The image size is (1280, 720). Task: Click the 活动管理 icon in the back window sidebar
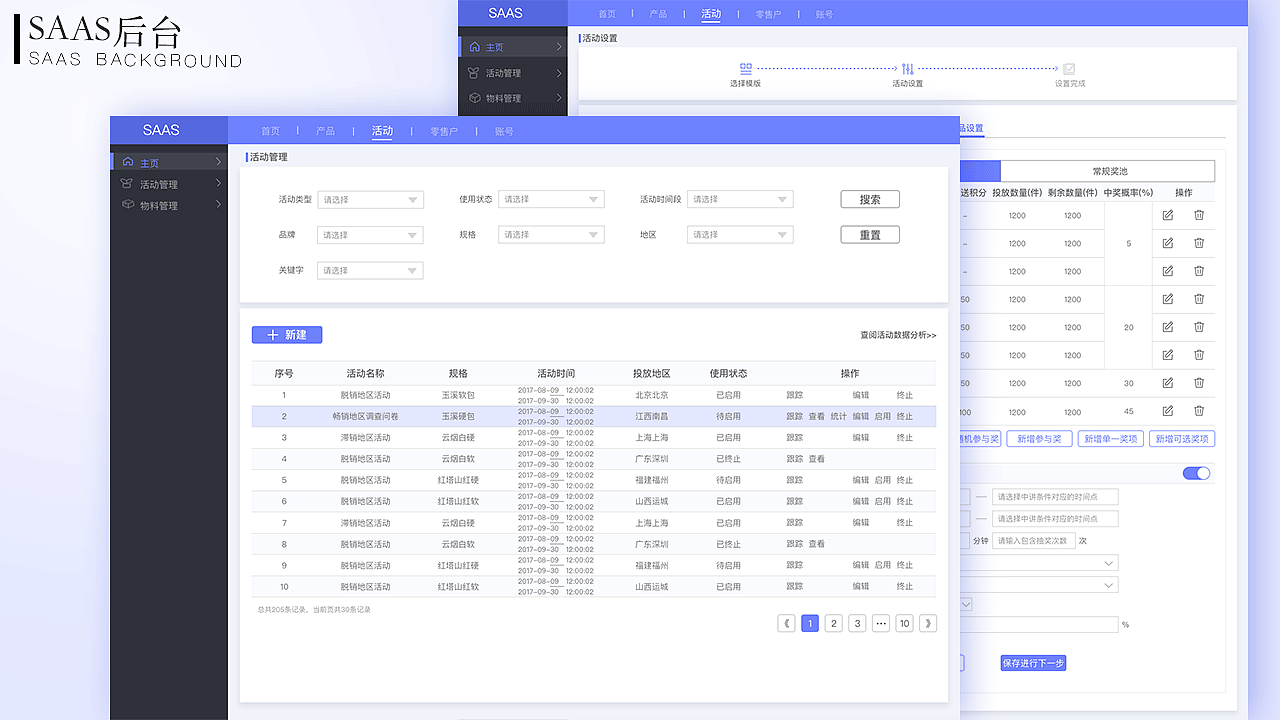pos(474,73)
